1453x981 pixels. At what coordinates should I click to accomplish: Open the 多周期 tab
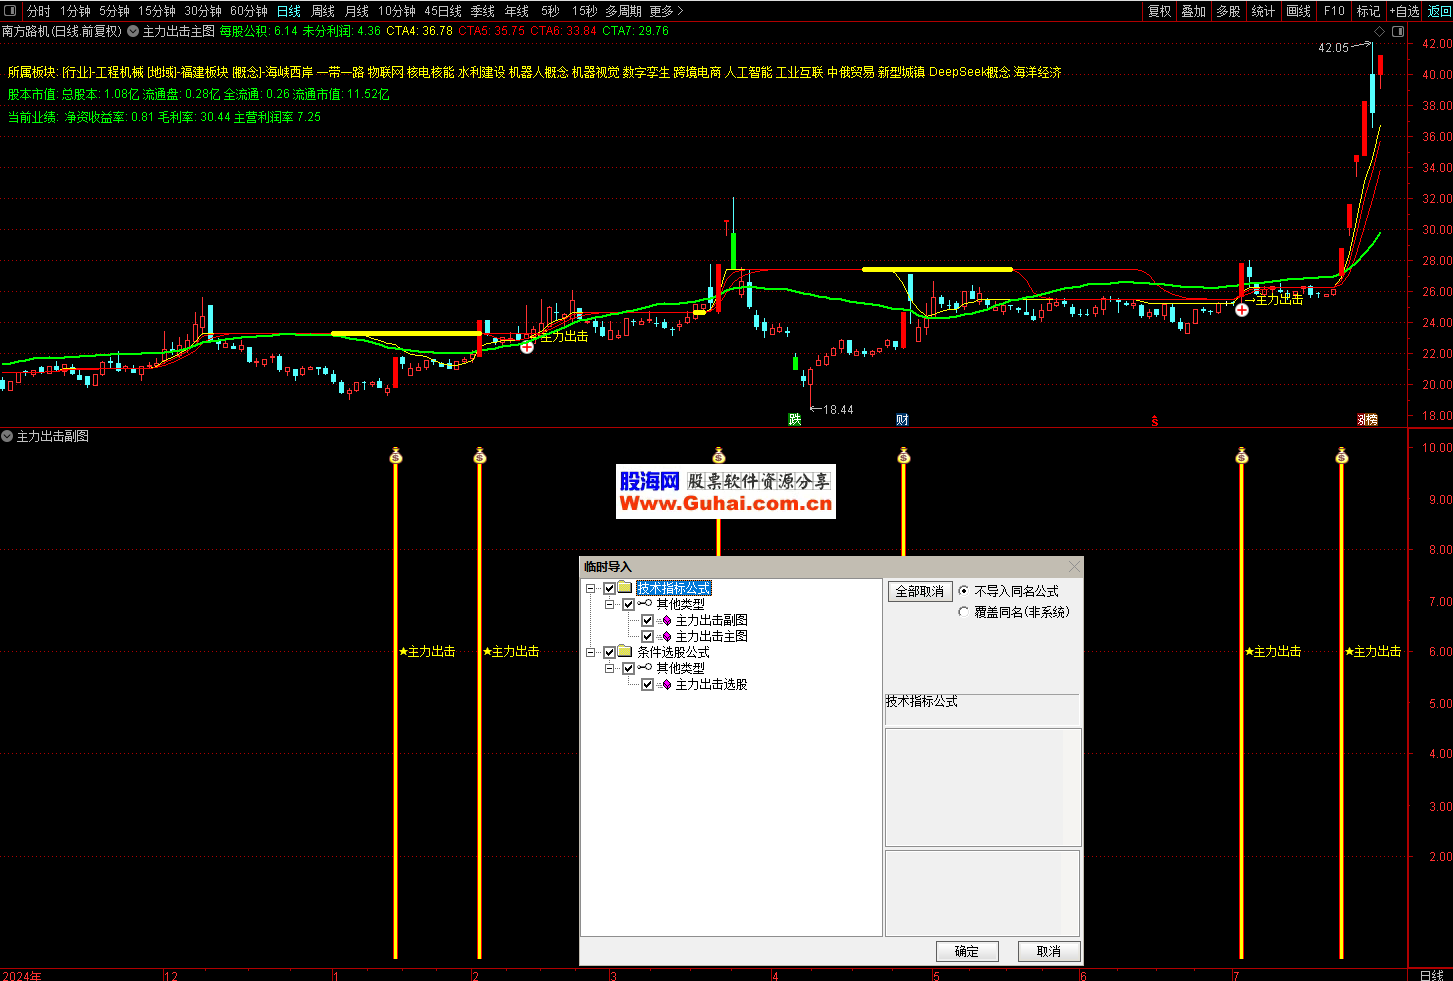(624, 11)
